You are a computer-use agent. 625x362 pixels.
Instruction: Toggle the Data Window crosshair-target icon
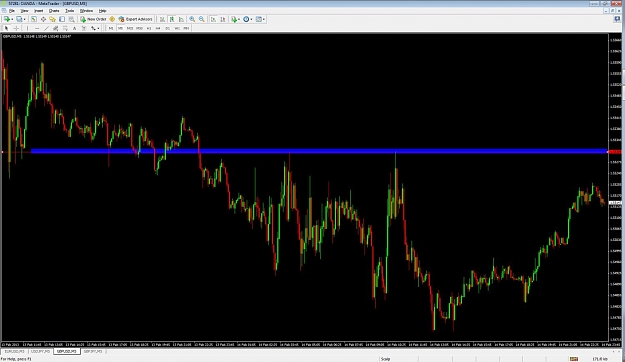coord(43,19)
